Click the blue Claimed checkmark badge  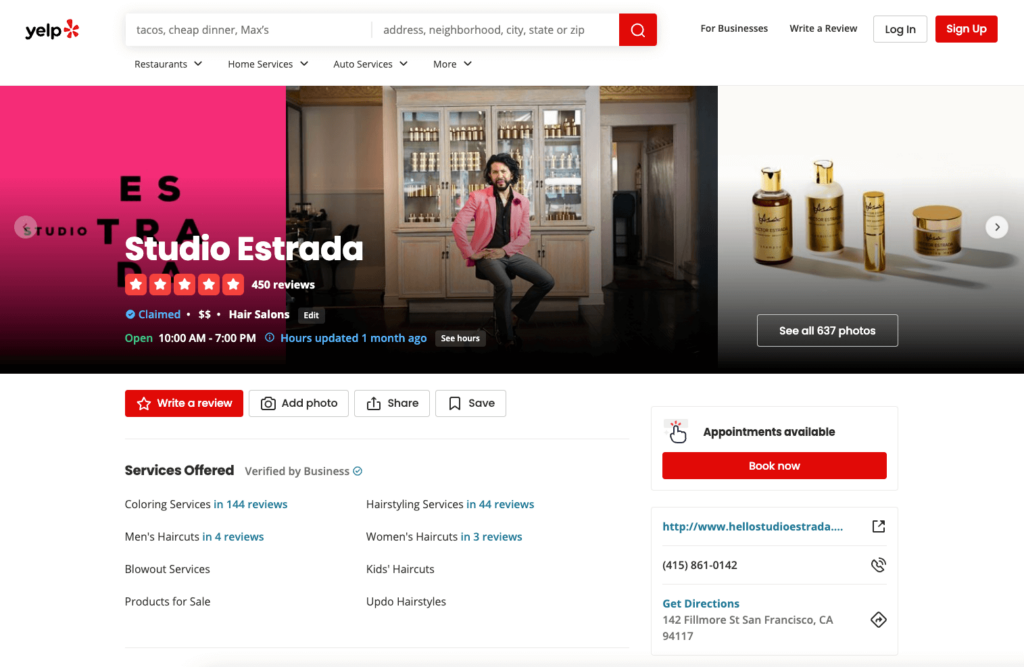(x=130, y=314)
